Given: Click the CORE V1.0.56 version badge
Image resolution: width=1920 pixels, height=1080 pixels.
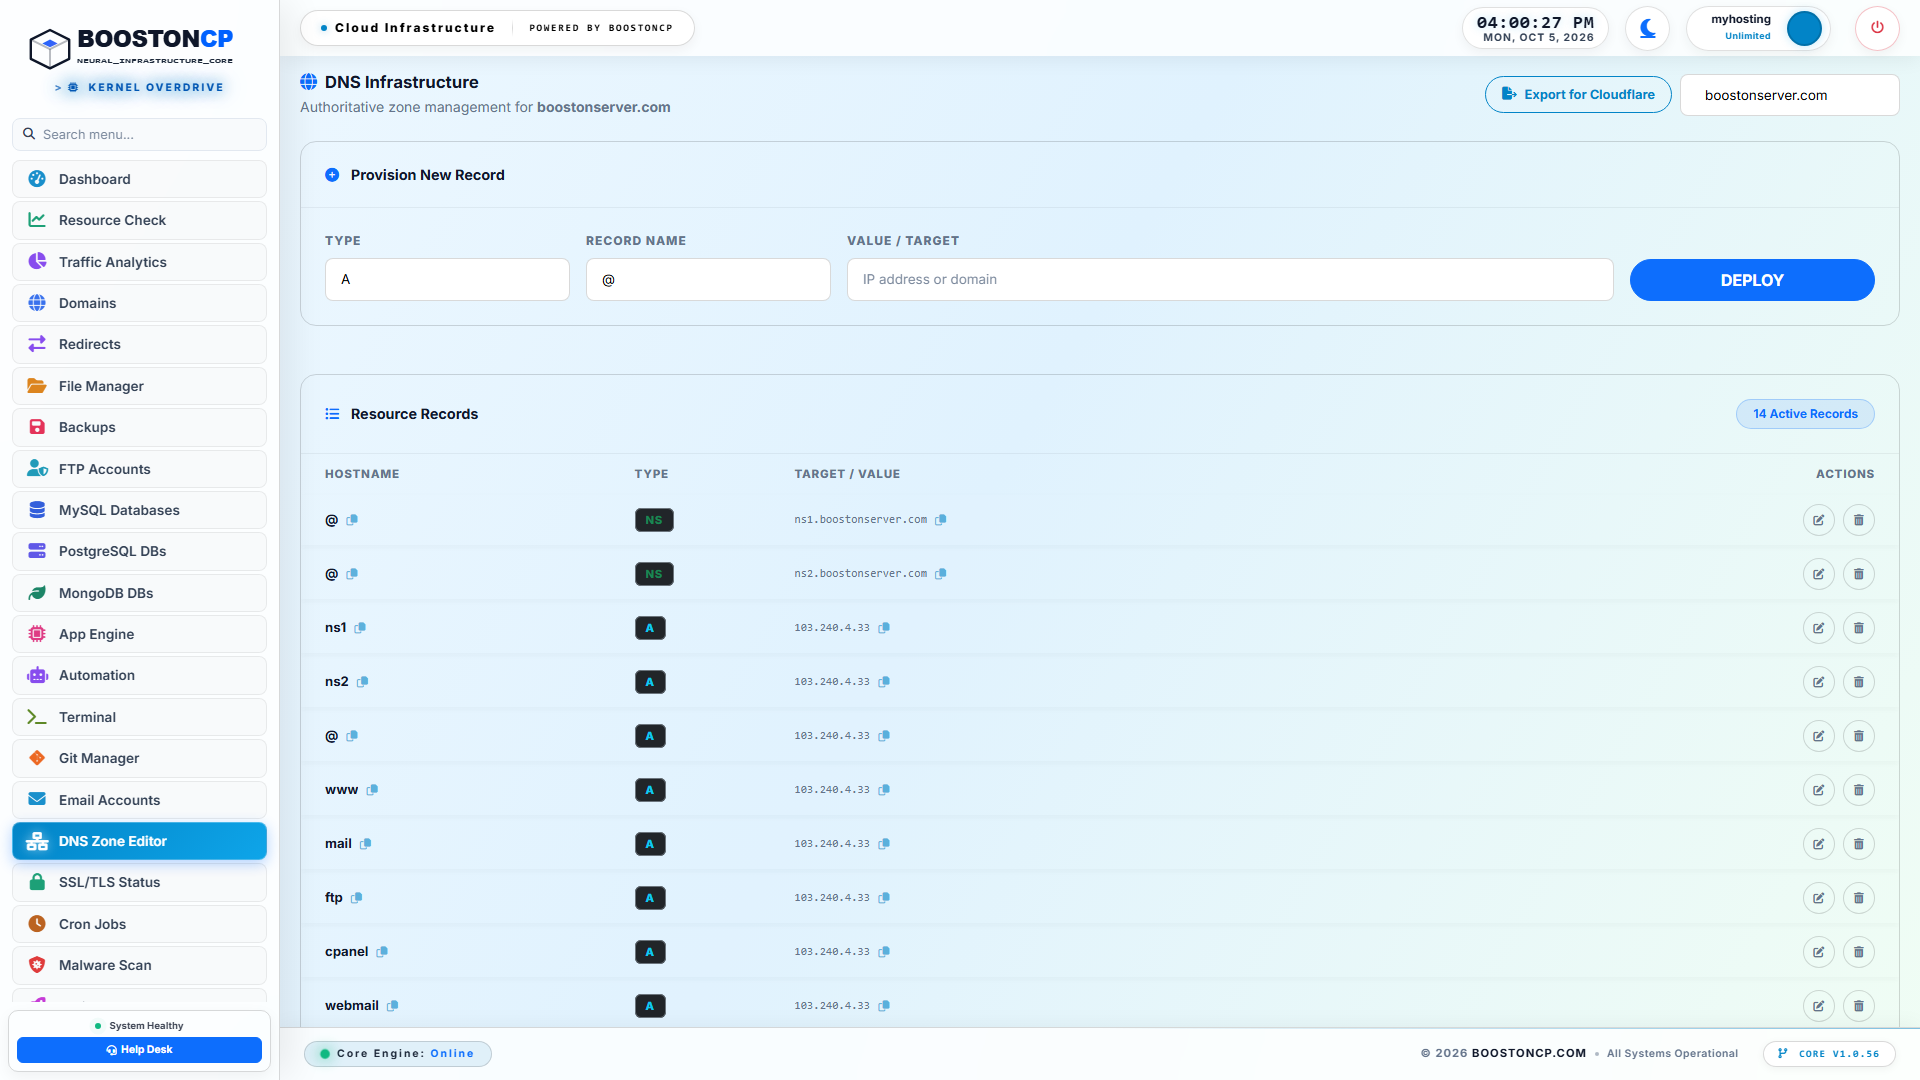Looking at the screenshot, I should click(x=1829, y=1054).
